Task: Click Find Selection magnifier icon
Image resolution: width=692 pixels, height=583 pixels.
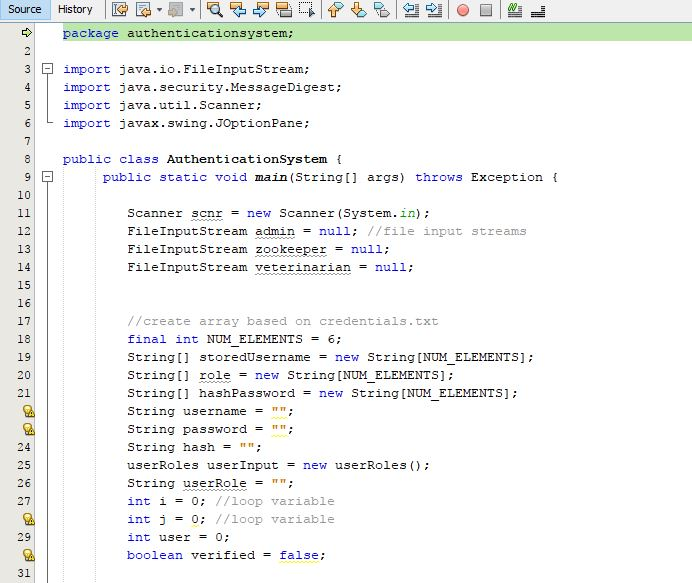Action: pyautogui.click(x=215, y=9)
